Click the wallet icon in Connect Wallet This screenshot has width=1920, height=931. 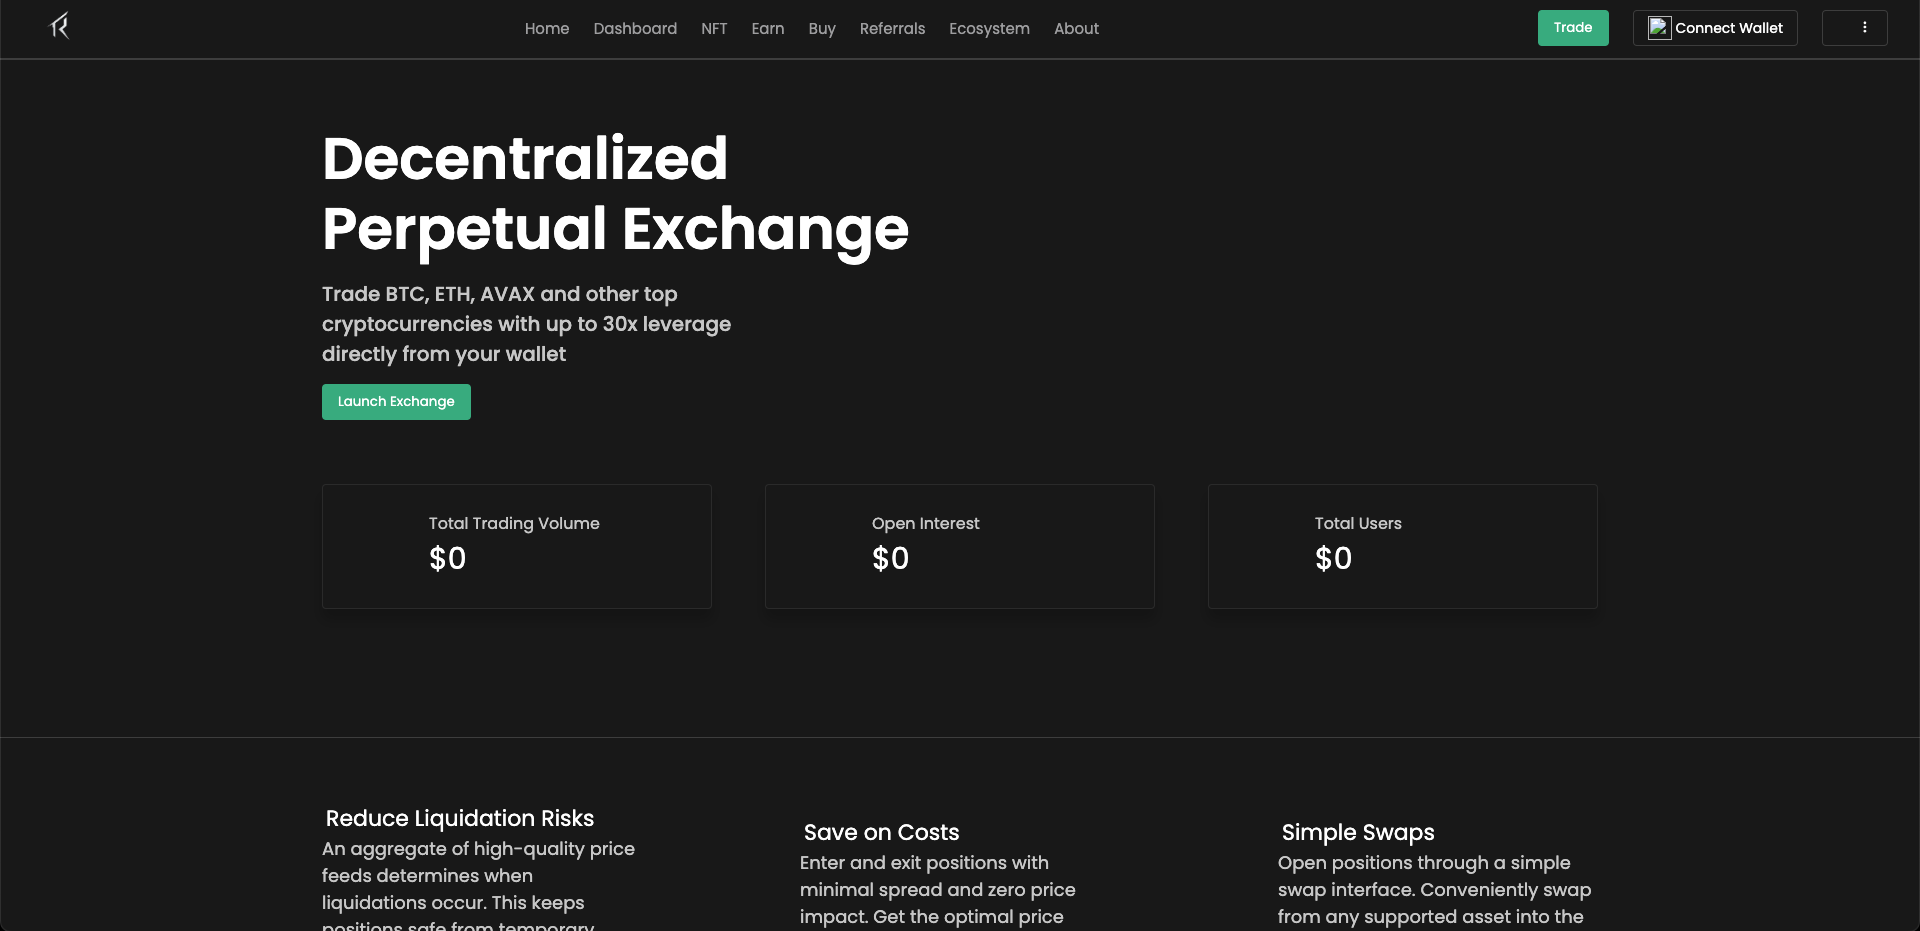[x=1659, y=28]
